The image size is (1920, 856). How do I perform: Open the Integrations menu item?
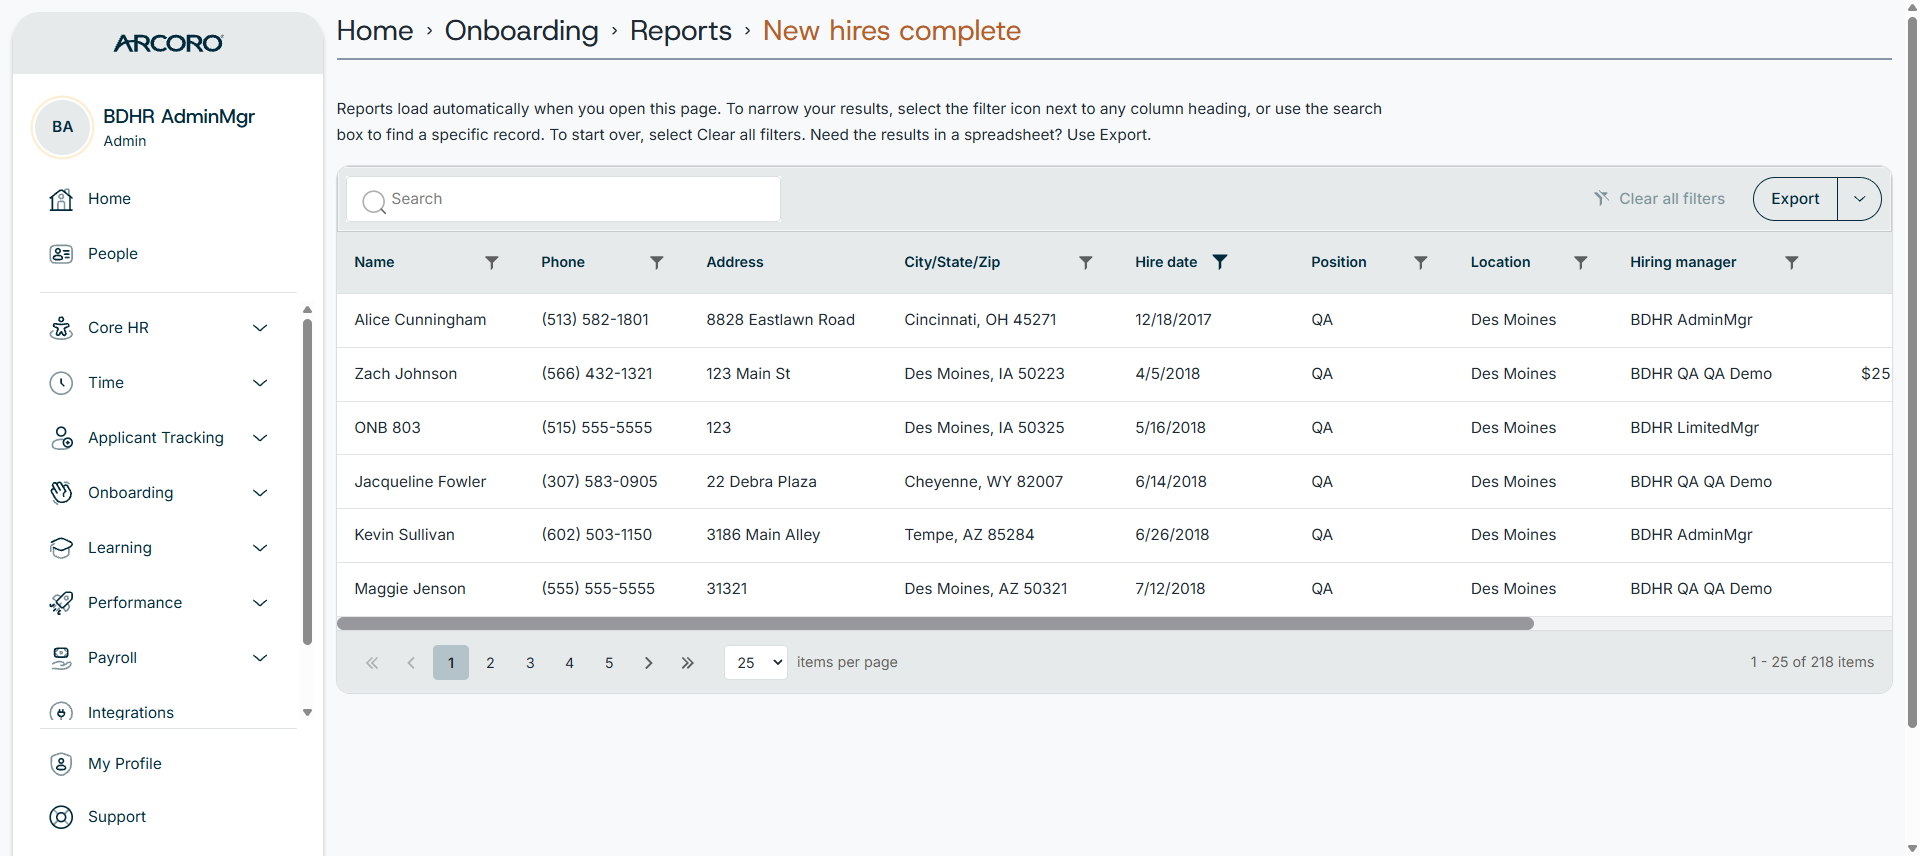131,713
